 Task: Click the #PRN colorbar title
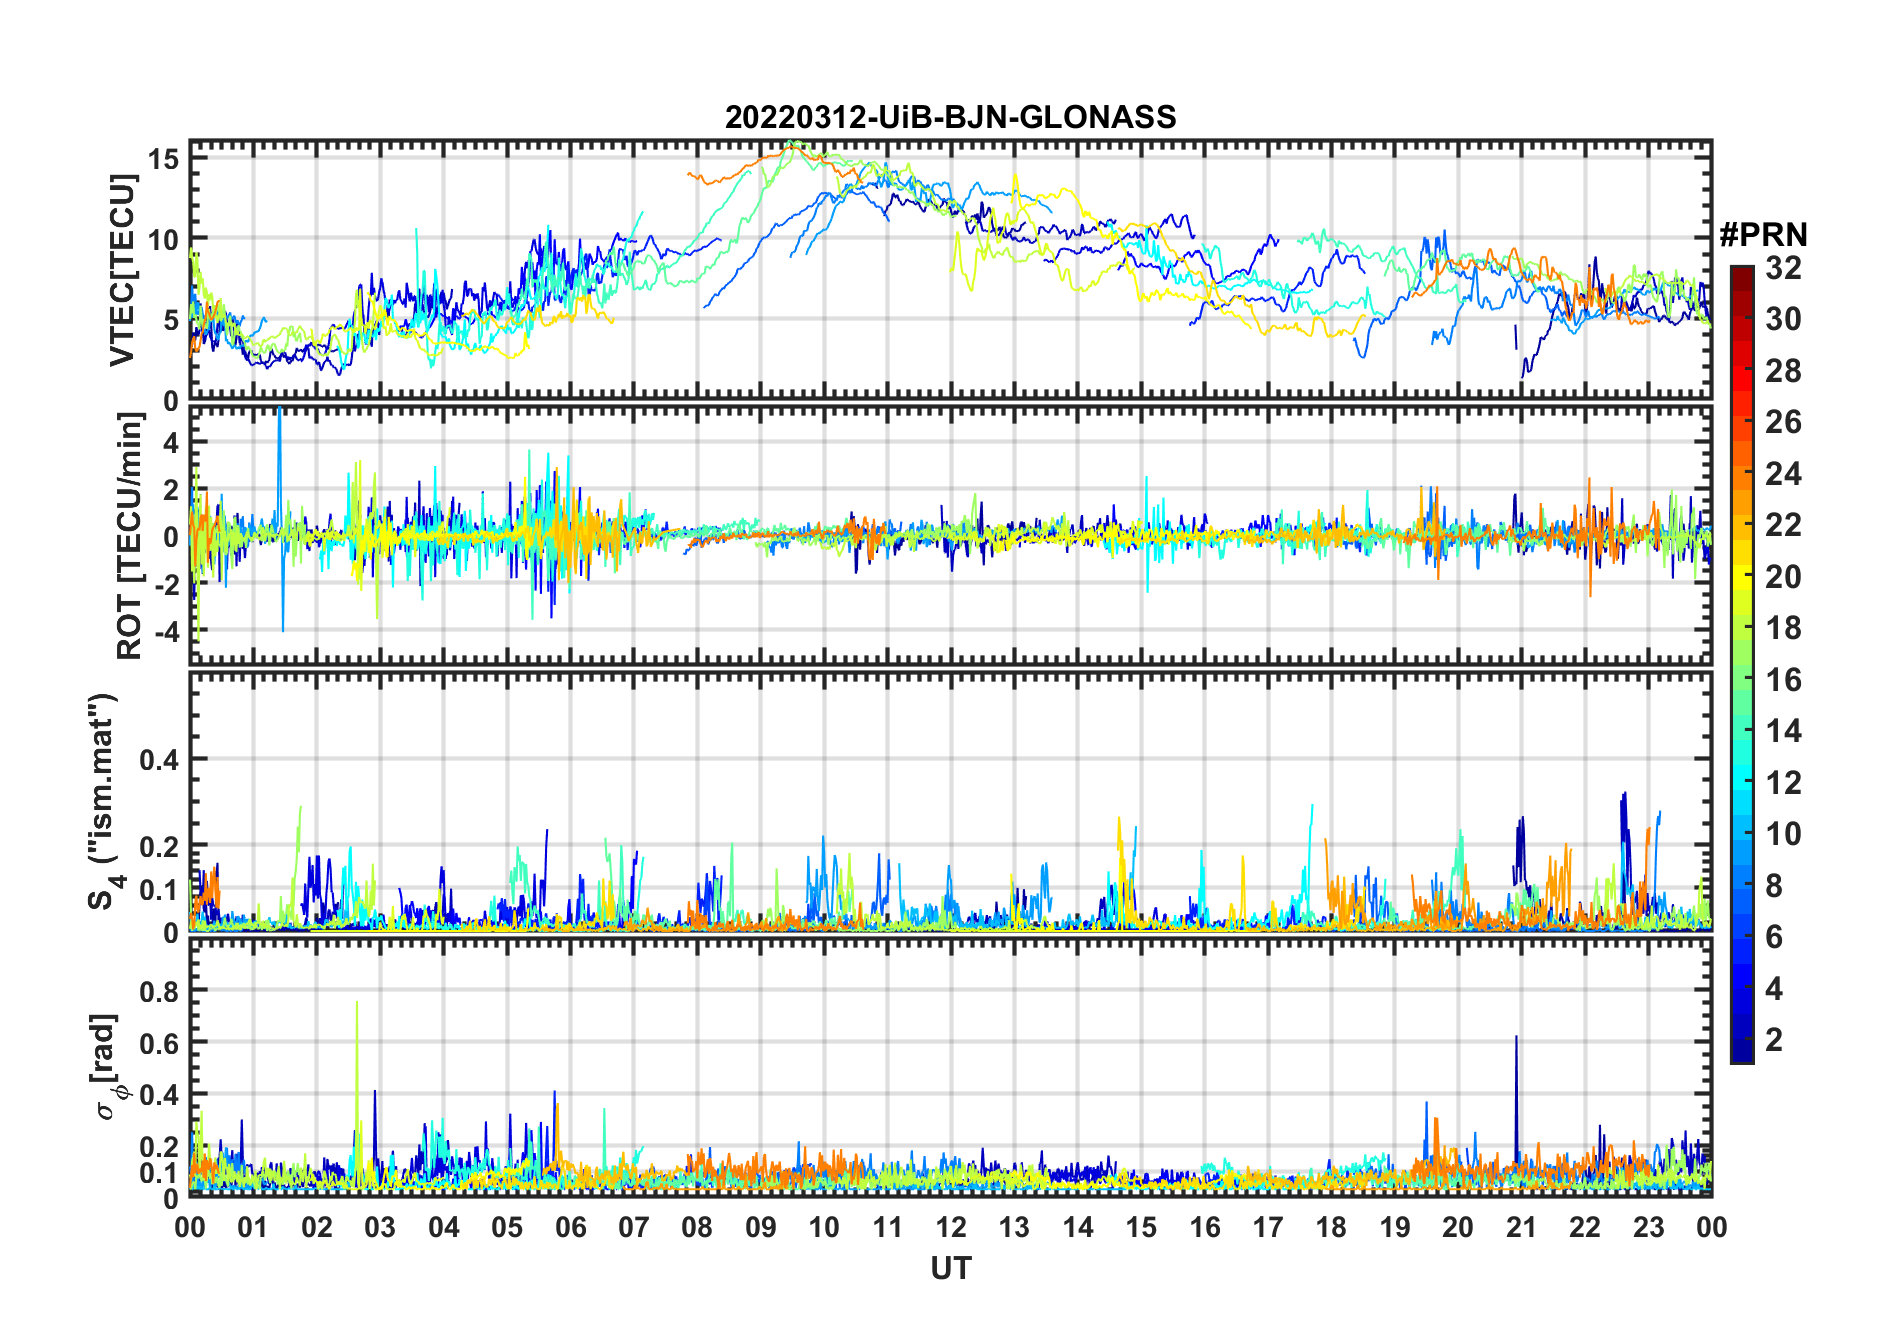pyautogui.click(x=1763, y=235)
